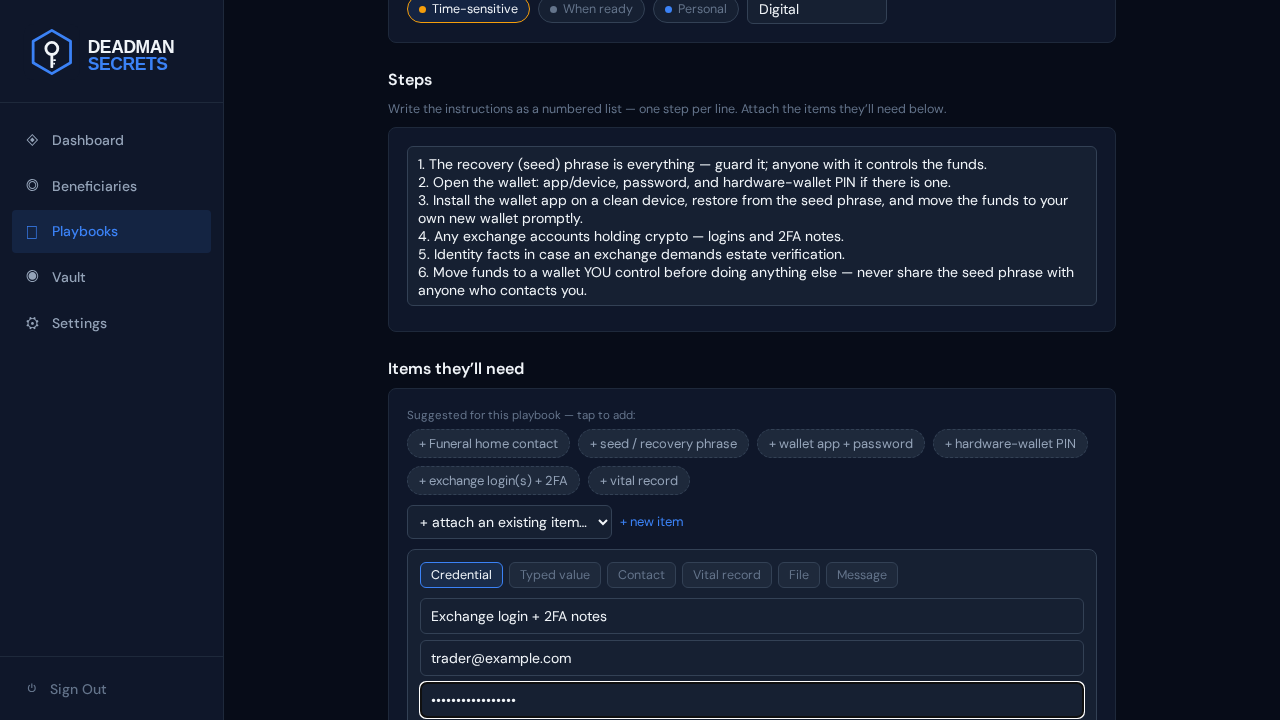Click the Items they'll need heading

pyautogui.click(x=456, y=369)
